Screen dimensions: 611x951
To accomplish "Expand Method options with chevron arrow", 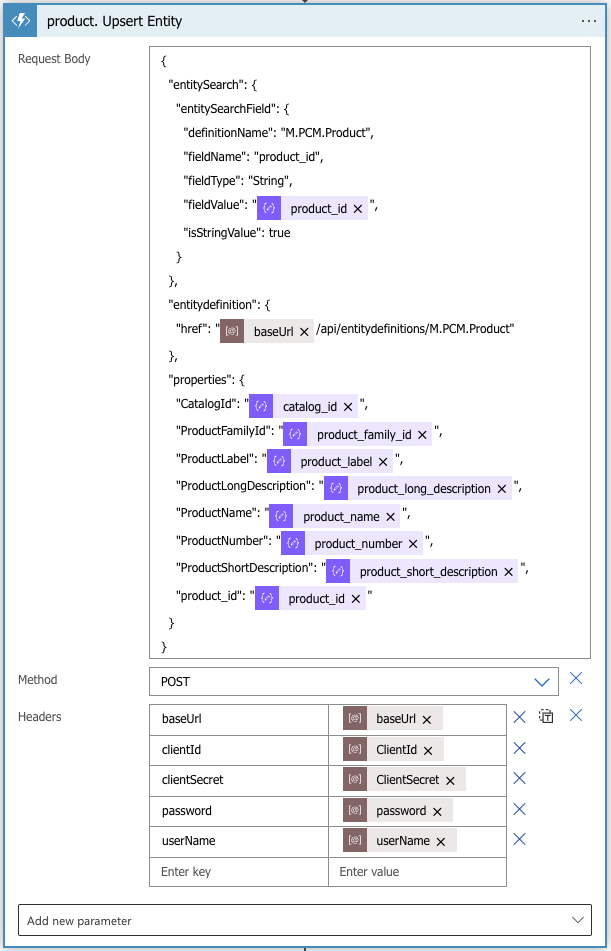I will 542,682.
